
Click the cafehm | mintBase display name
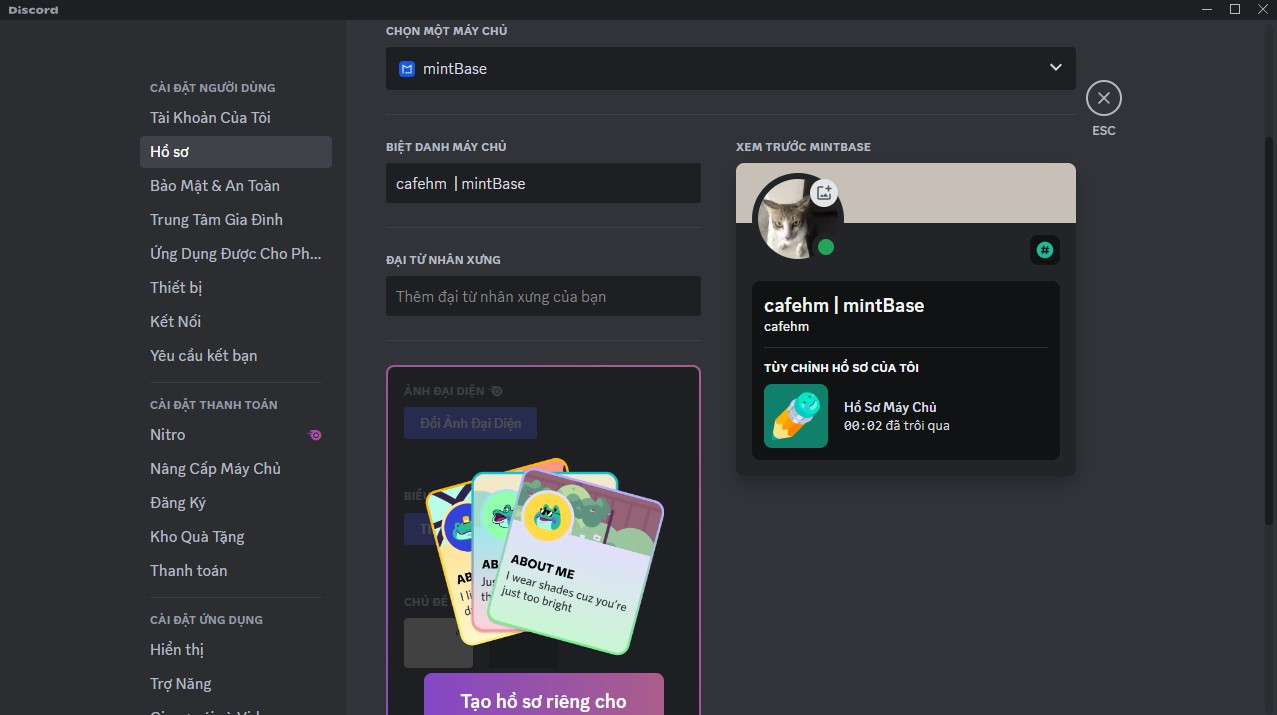(x=844, y=305)
